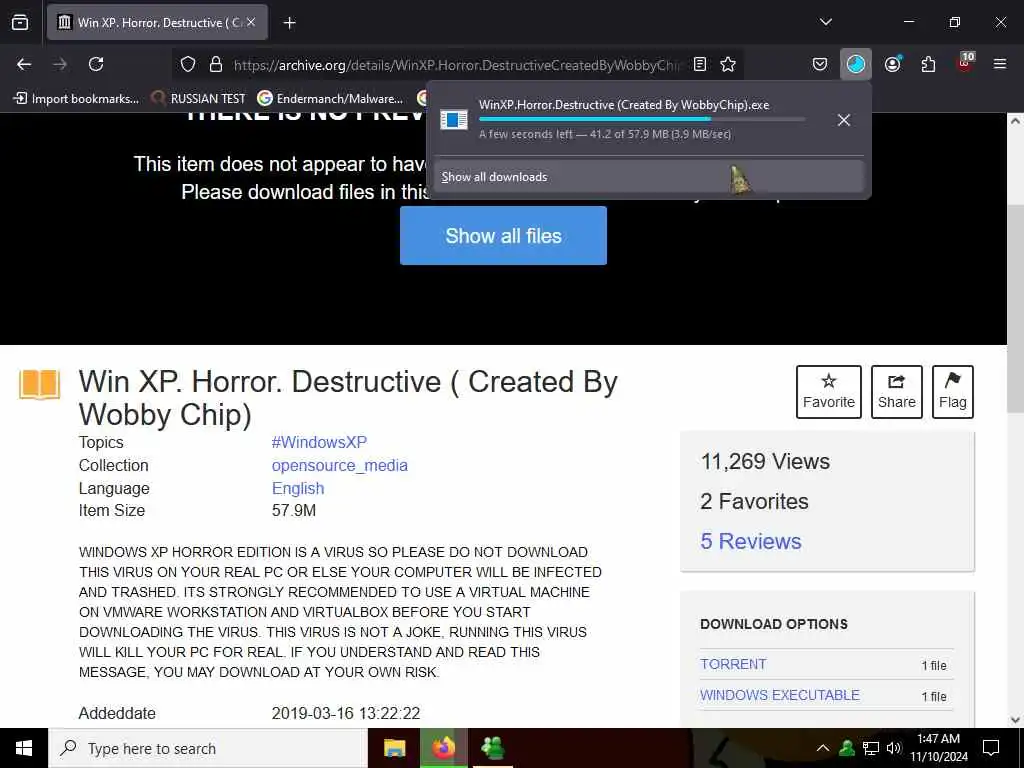
Task: Select the WinXP.Horror.Destructive exe download entry name
Action: point(624,104)
